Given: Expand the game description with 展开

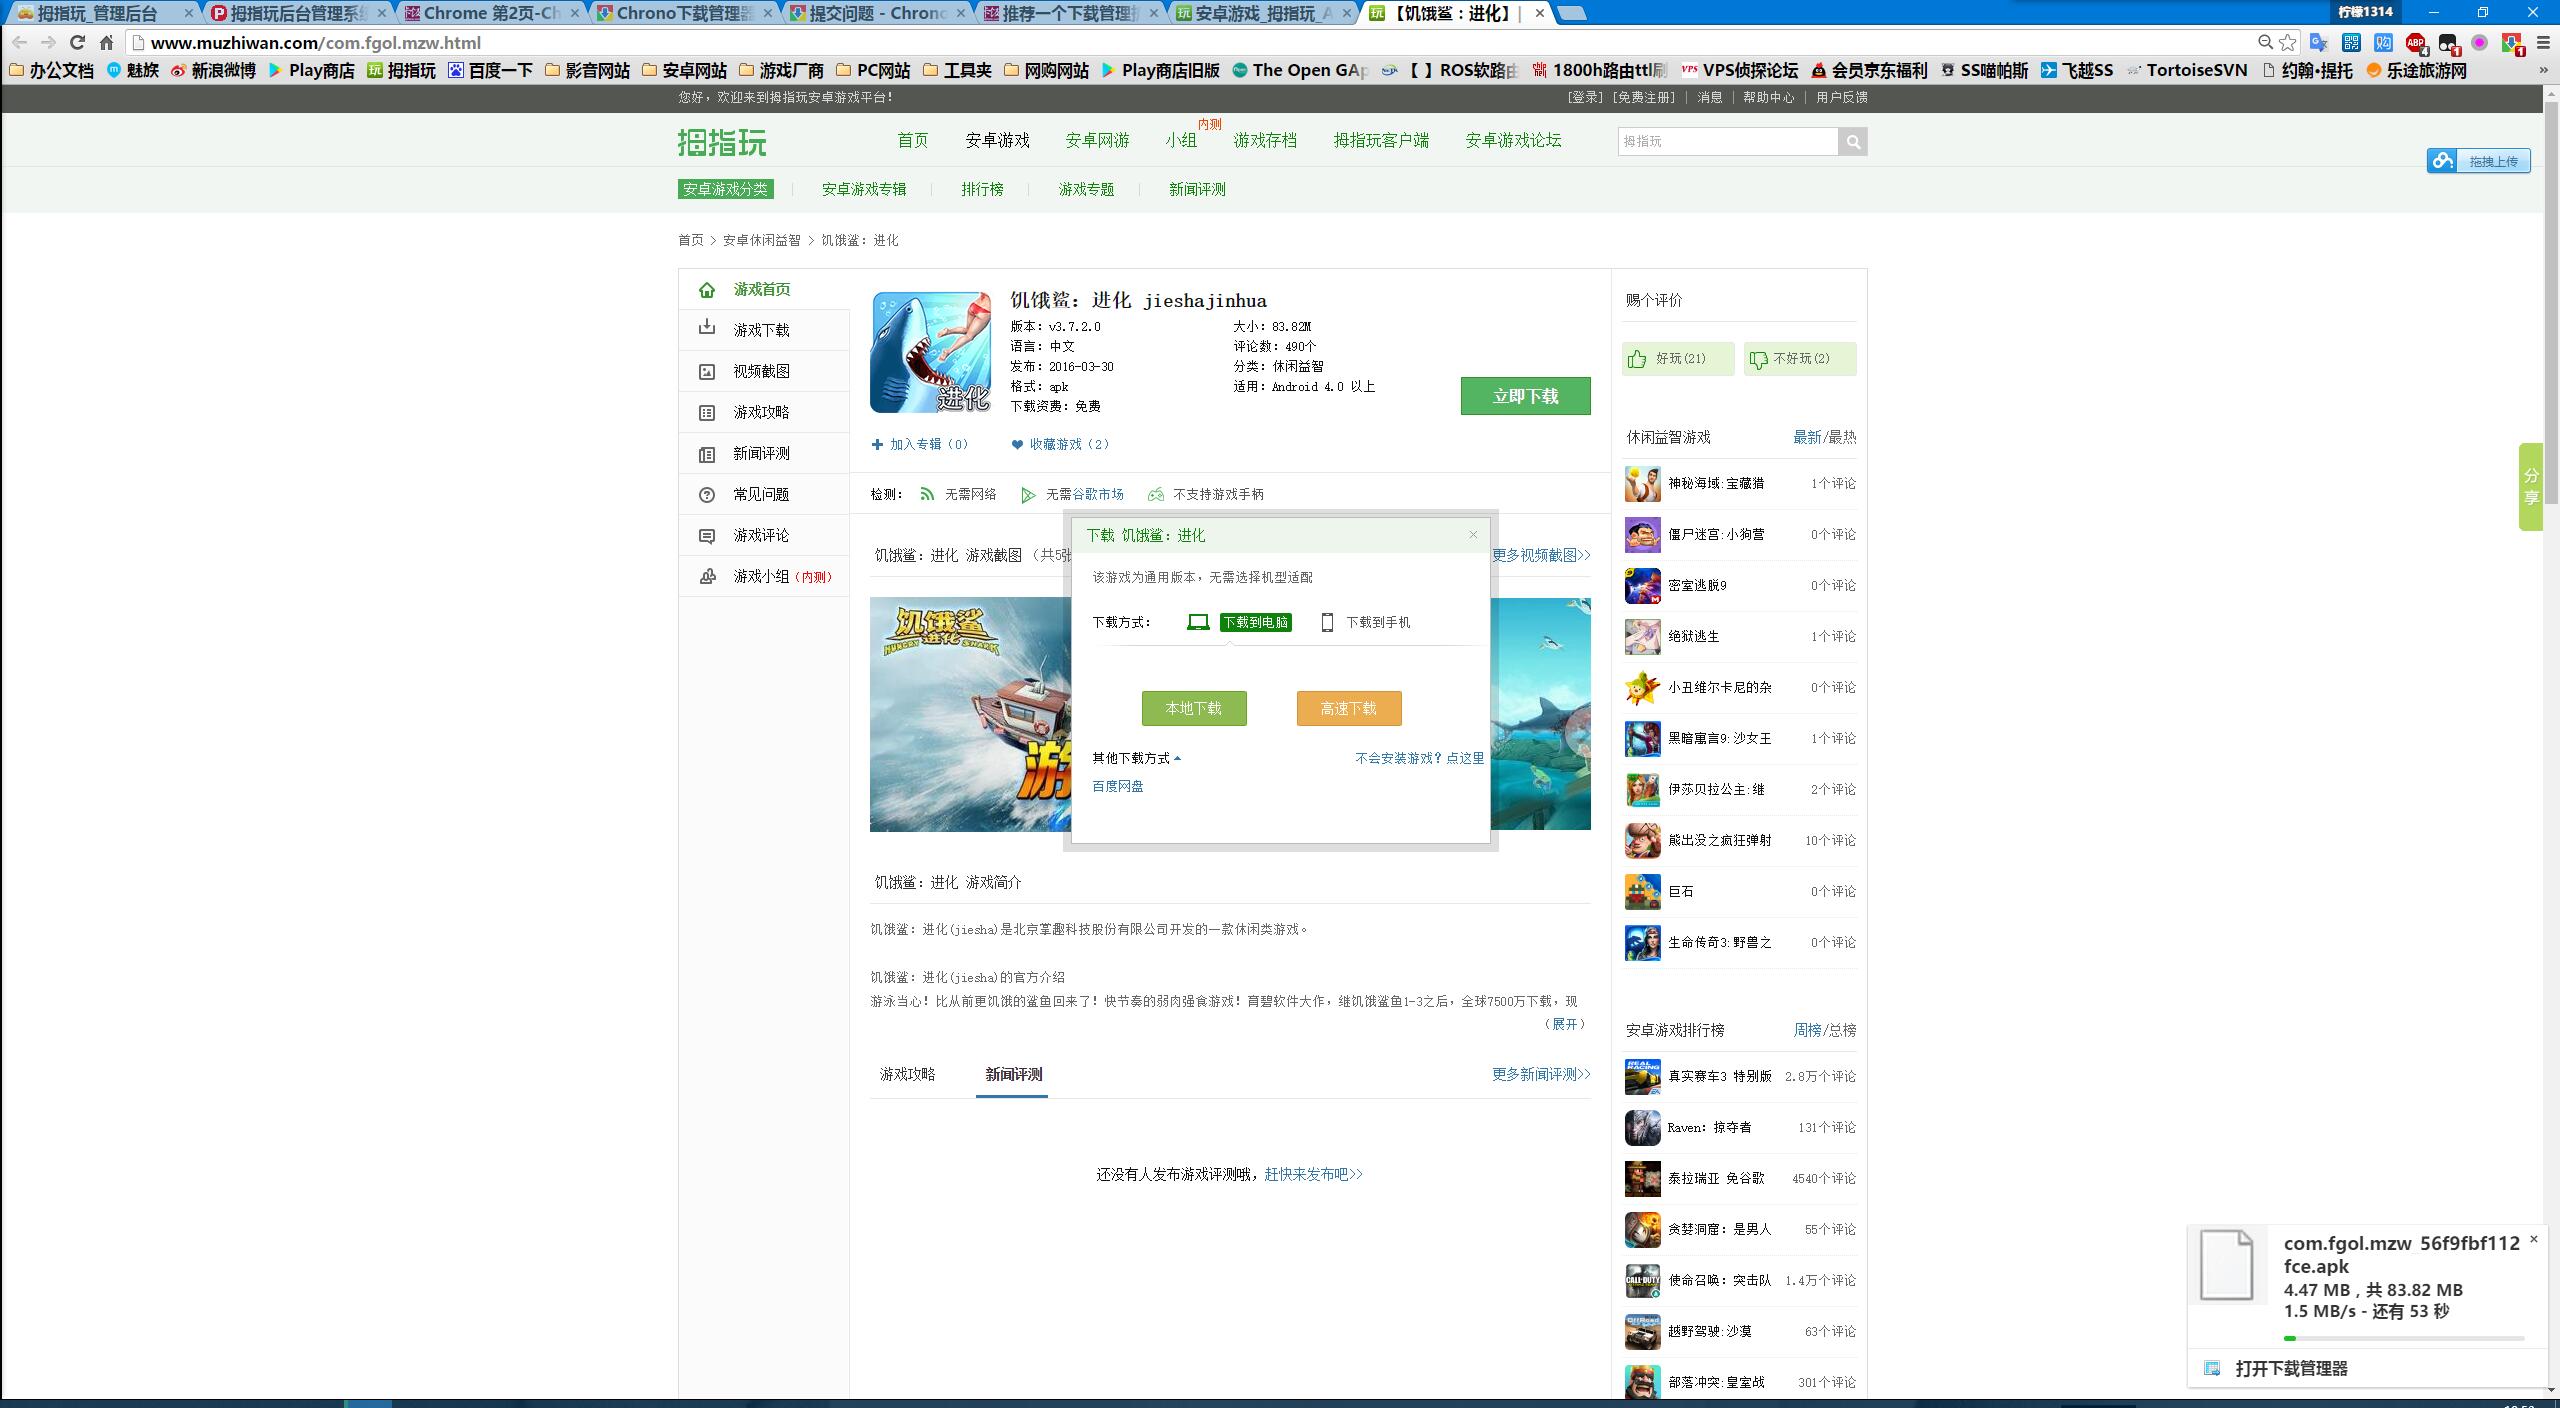Looking at the screenshot, I should (1565, 1024).
